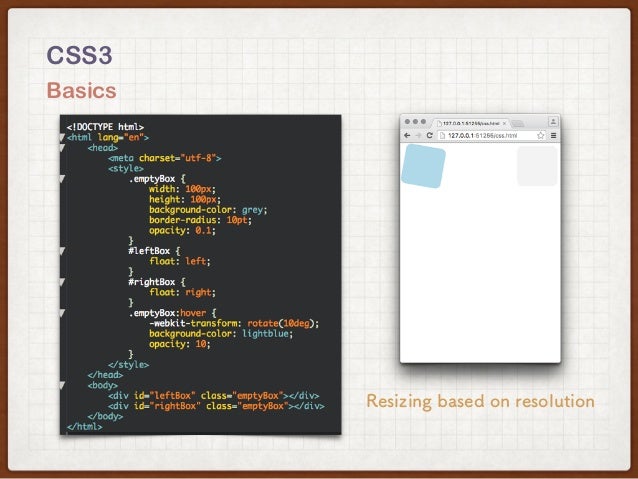Viewport: 638px width, 479px height.
Task: Collapse the #rightBox rule fold arrow
Action: [62, 282]
